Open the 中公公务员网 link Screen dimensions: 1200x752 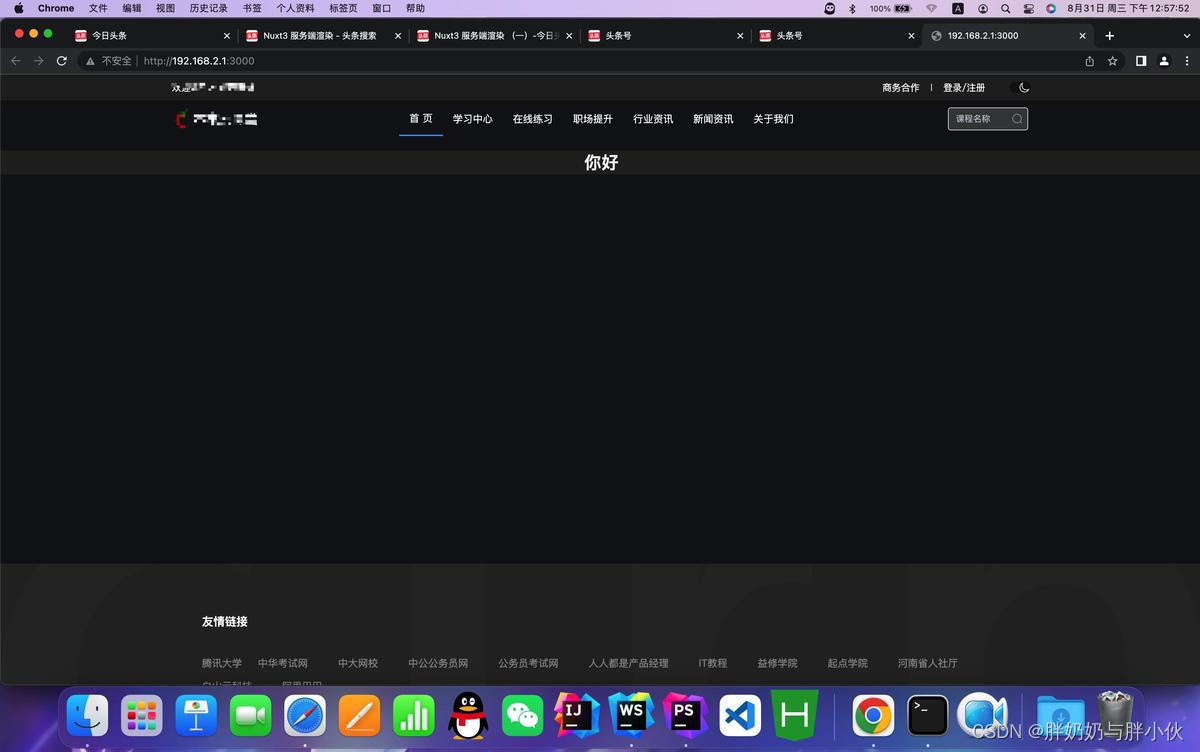point(438,663)
